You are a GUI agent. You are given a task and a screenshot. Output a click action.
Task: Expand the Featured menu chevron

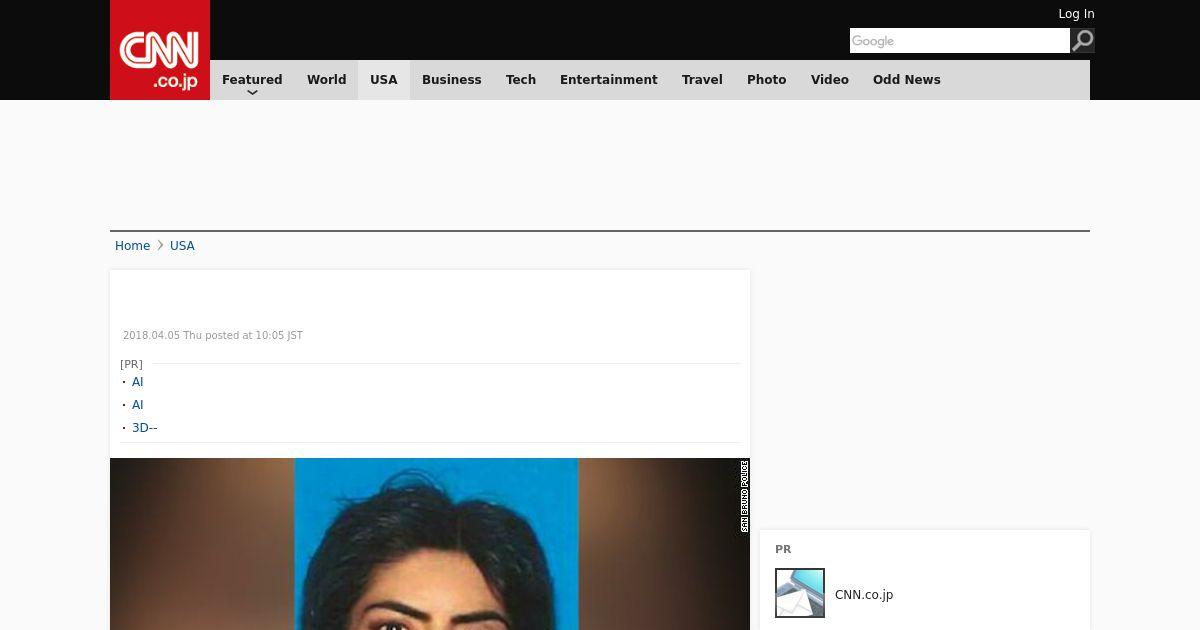(252, 92)
